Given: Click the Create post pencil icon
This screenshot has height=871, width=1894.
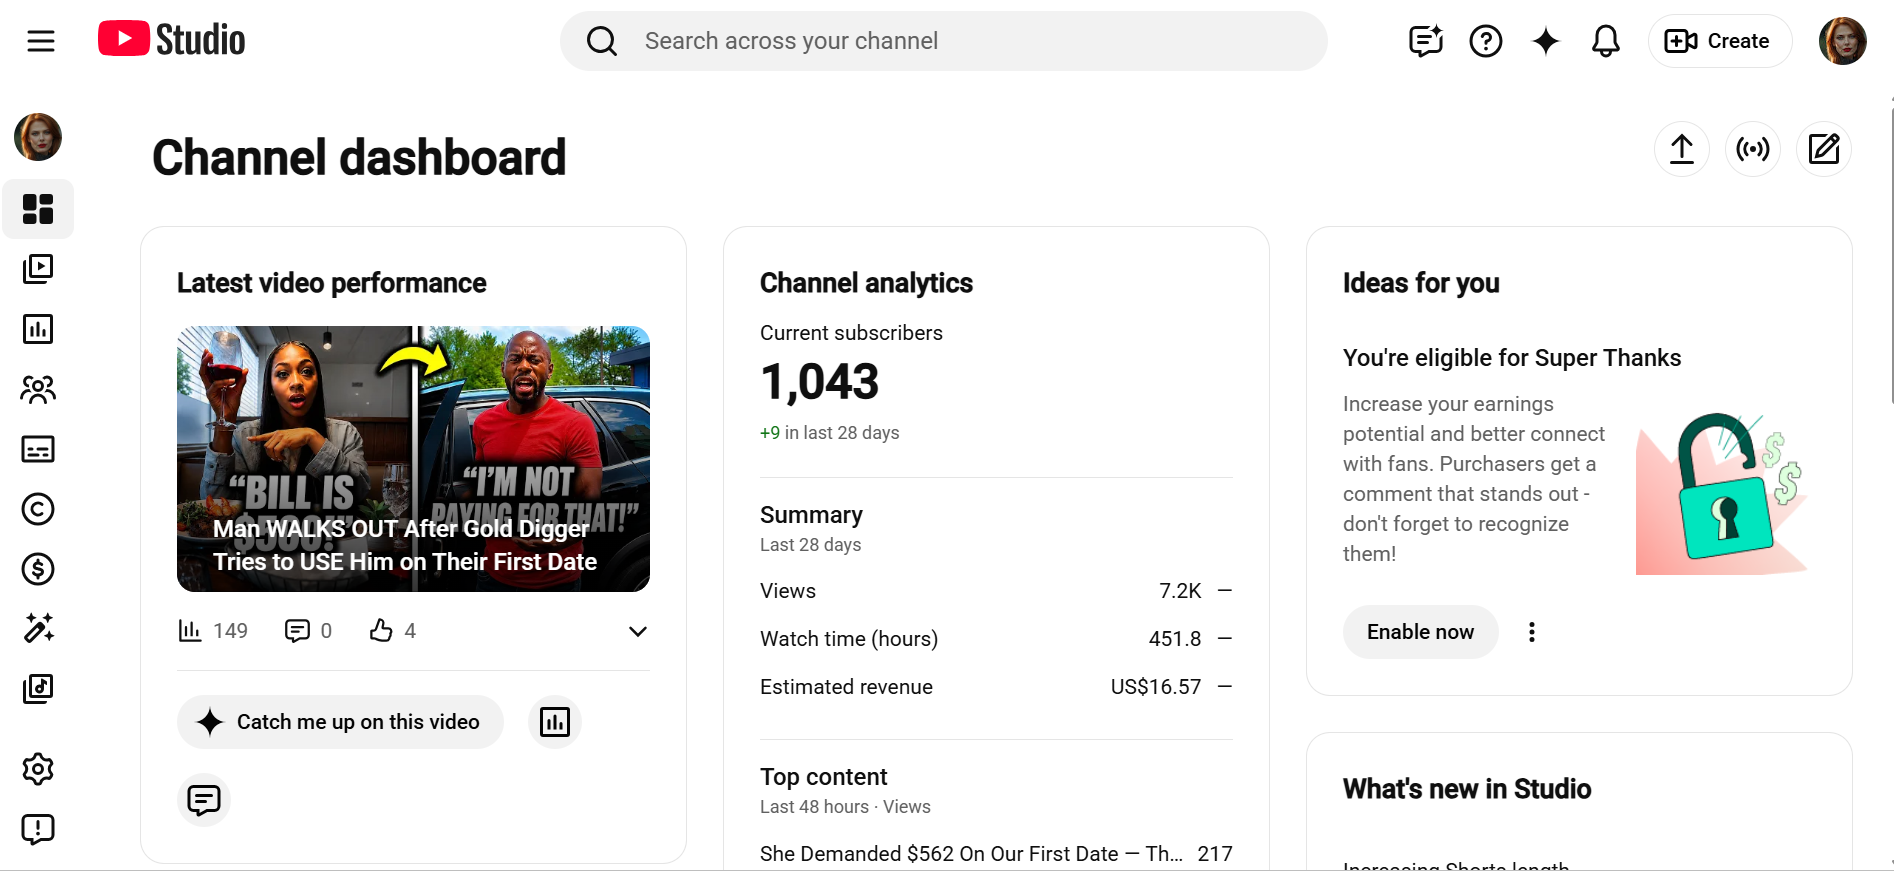Looking at the screenshot, I should click(1824, 149).
